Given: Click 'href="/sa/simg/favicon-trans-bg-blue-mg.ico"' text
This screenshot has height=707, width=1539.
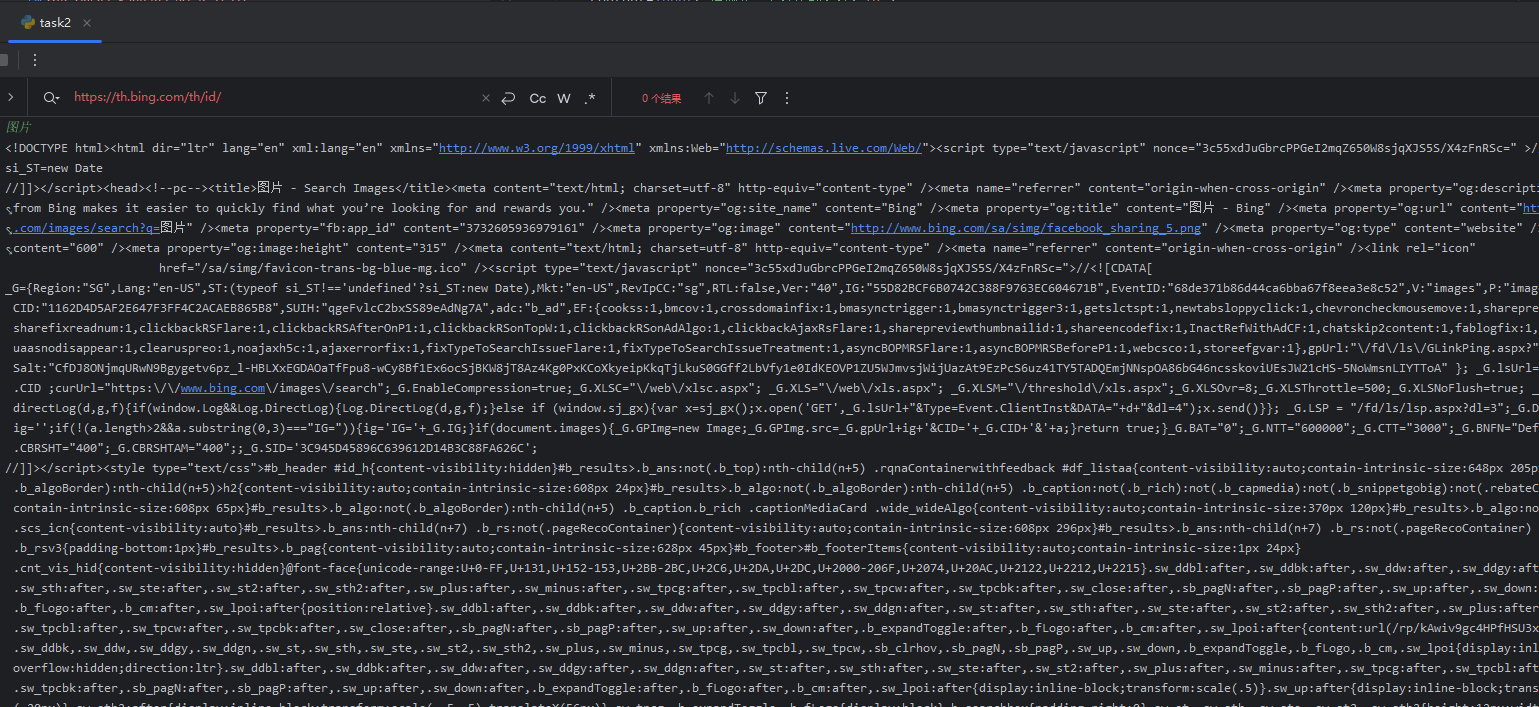Looking at the screenshot, I should (x=313, y=268).
